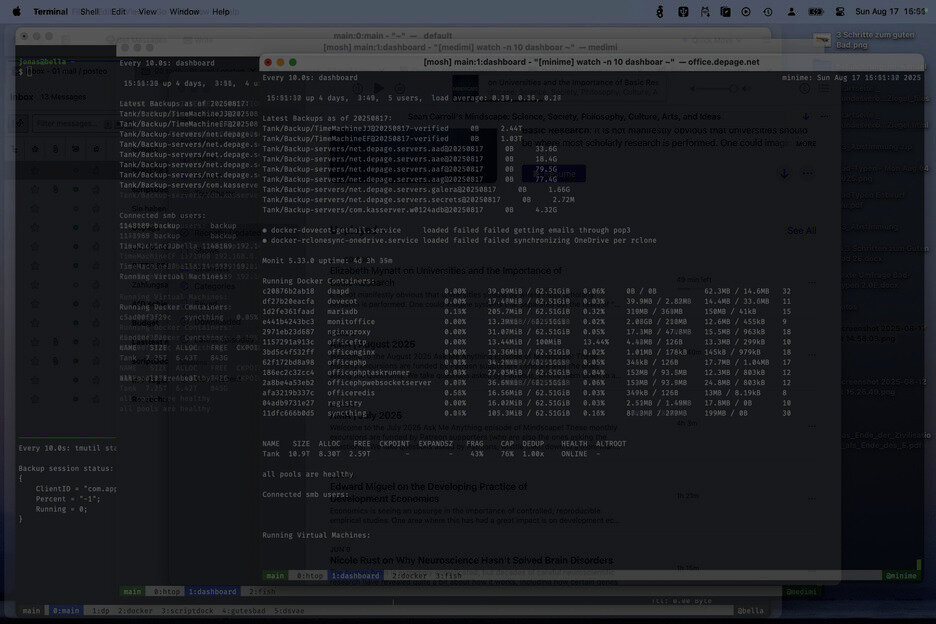Open 2:fish tab in medimi window
Viewport: 936px width, 624px height.
[x=262, y=592]
